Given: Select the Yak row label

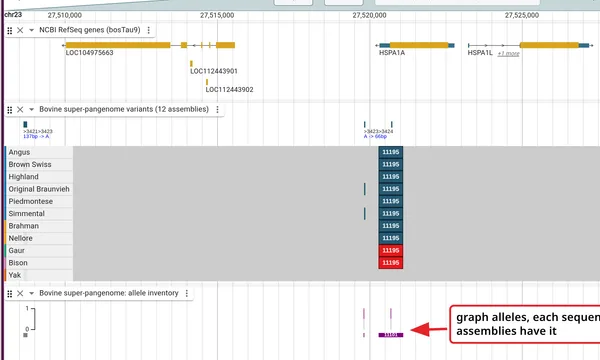Looking at the screenshot, I should click(x=15, y=275).
